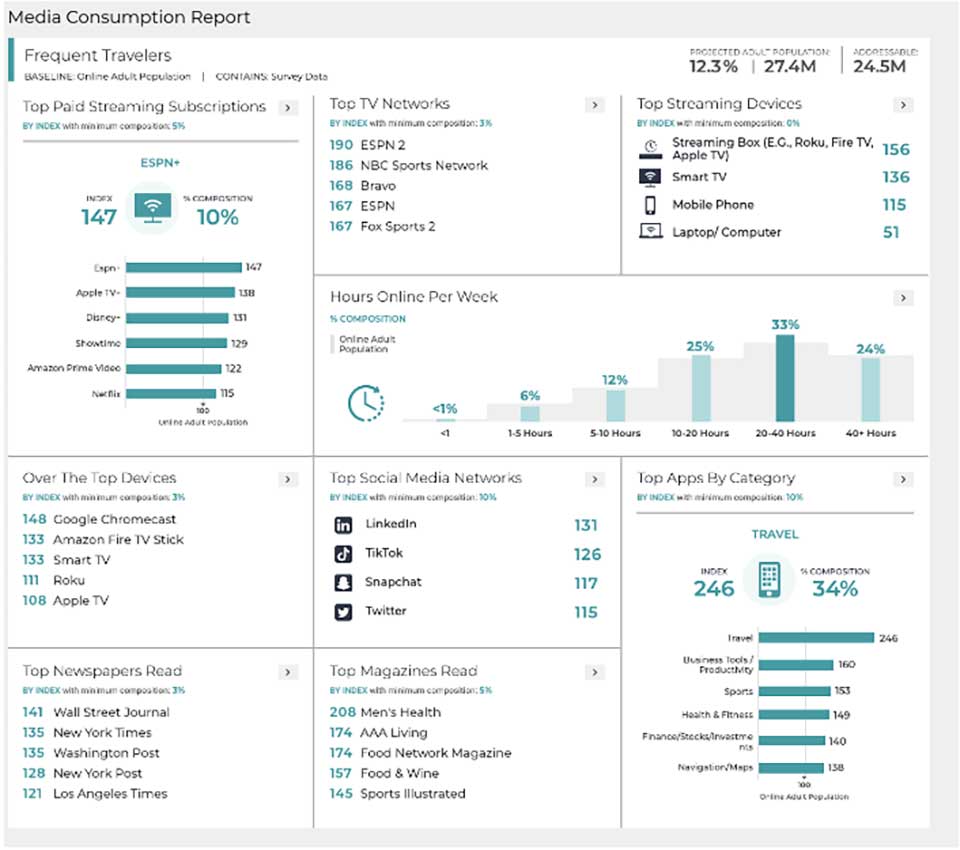Open the Top Magazines Read panel arrow
This screenshot has width=960, height=850.
tap(594, 672)
